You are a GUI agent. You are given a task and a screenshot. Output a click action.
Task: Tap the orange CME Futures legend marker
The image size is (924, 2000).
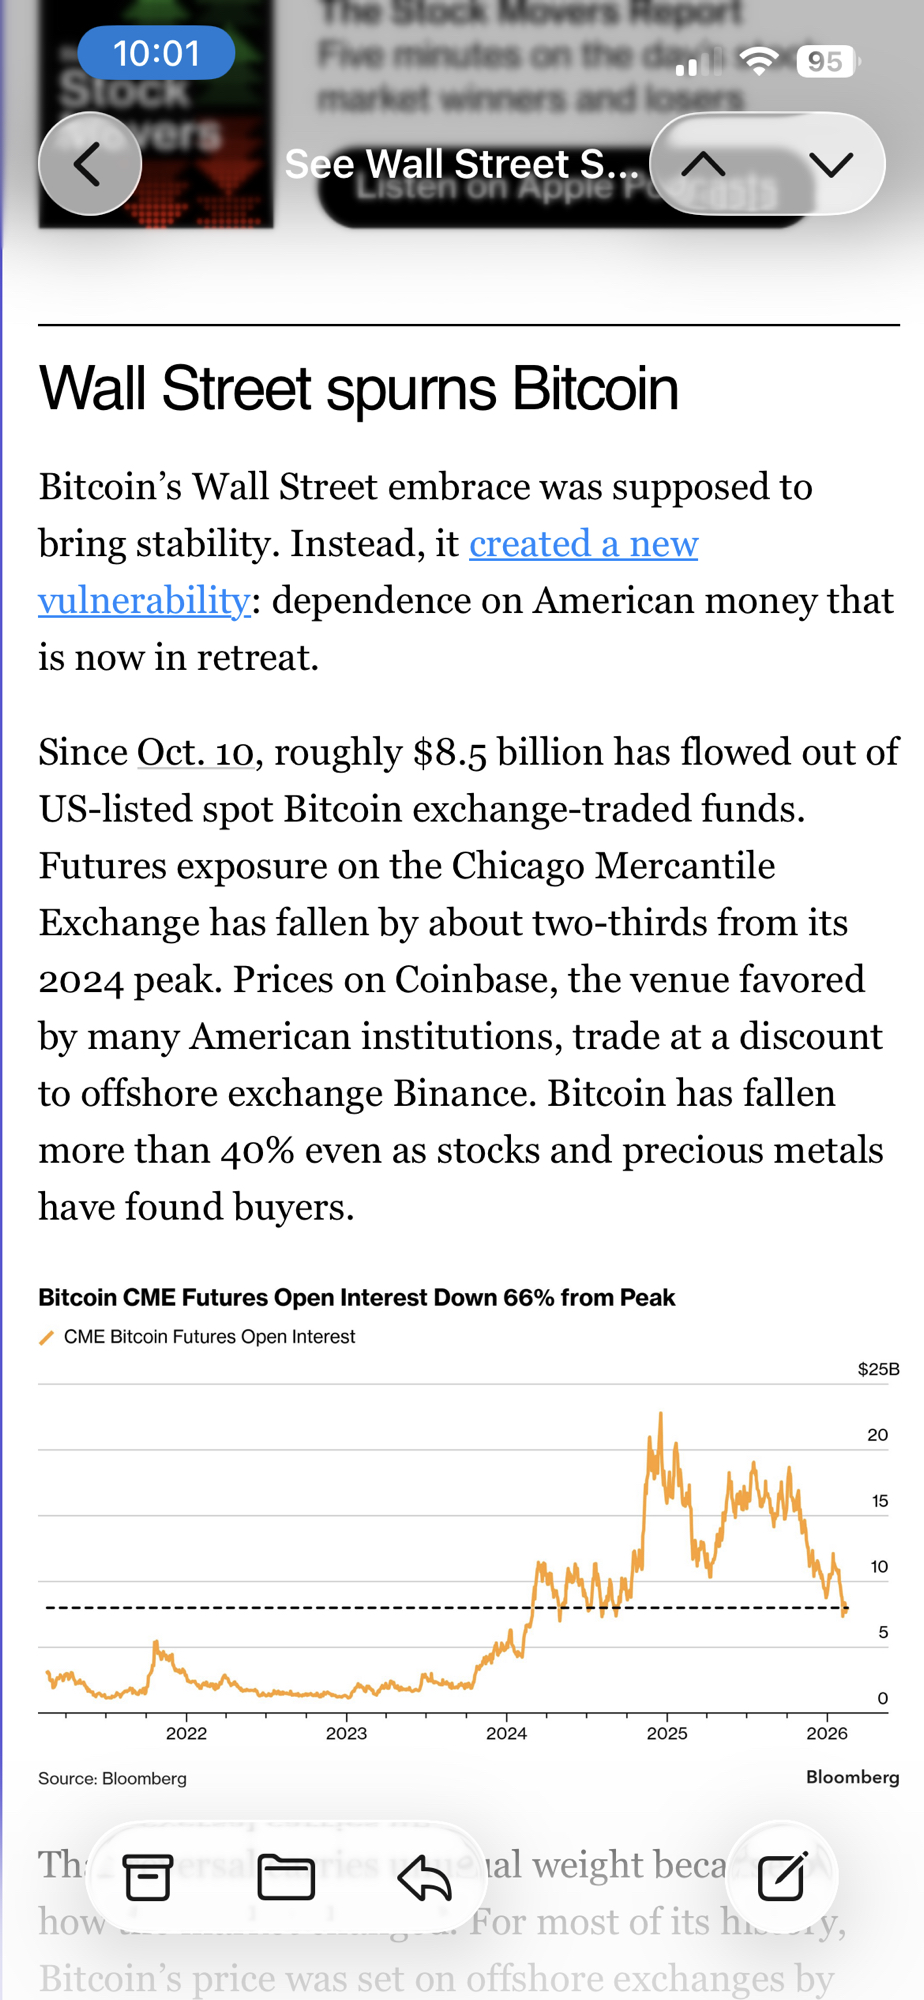46,1337
